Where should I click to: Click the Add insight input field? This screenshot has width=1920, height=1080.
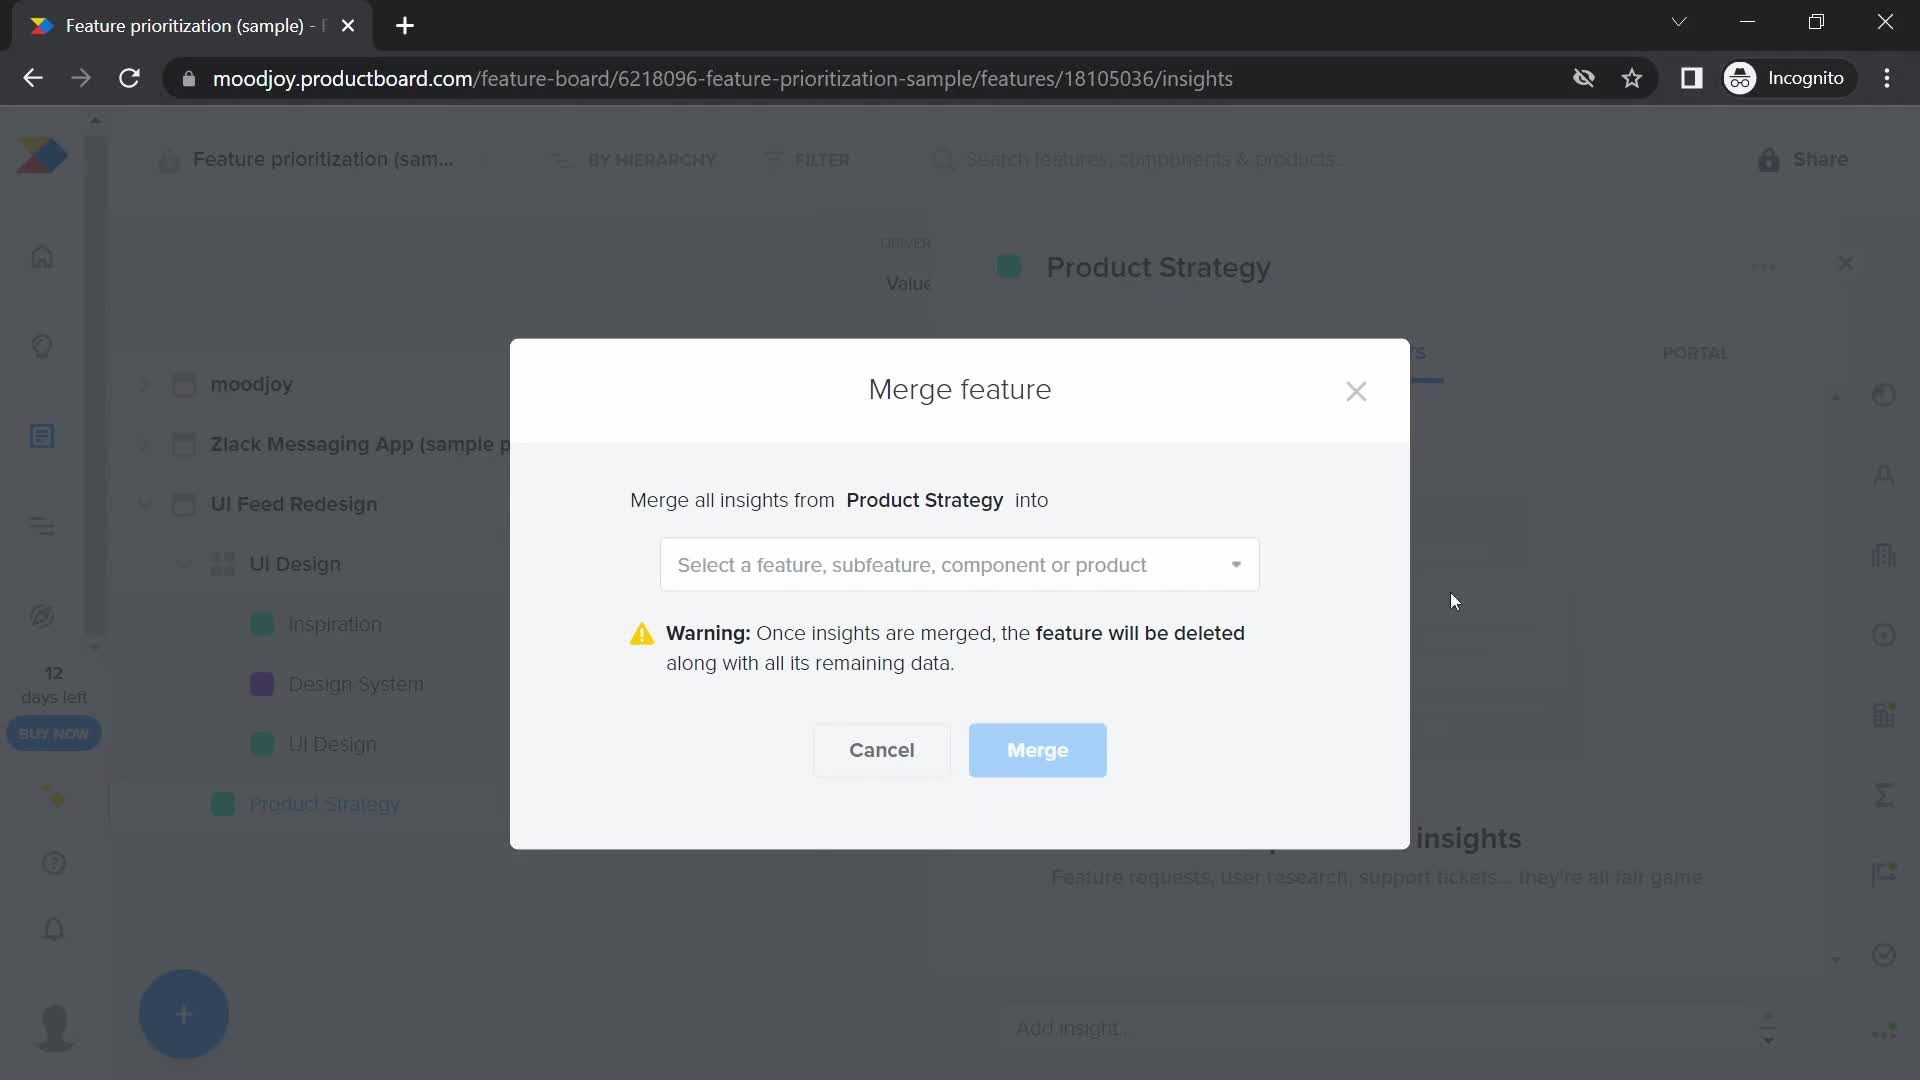(x=1380, y=1028)
